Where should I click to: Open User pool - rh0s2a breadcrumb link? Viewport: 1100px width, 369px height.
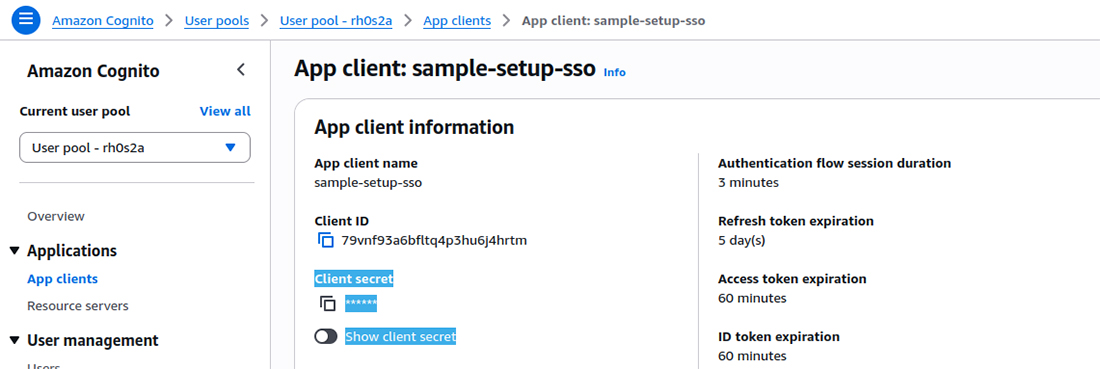[336, 20]
